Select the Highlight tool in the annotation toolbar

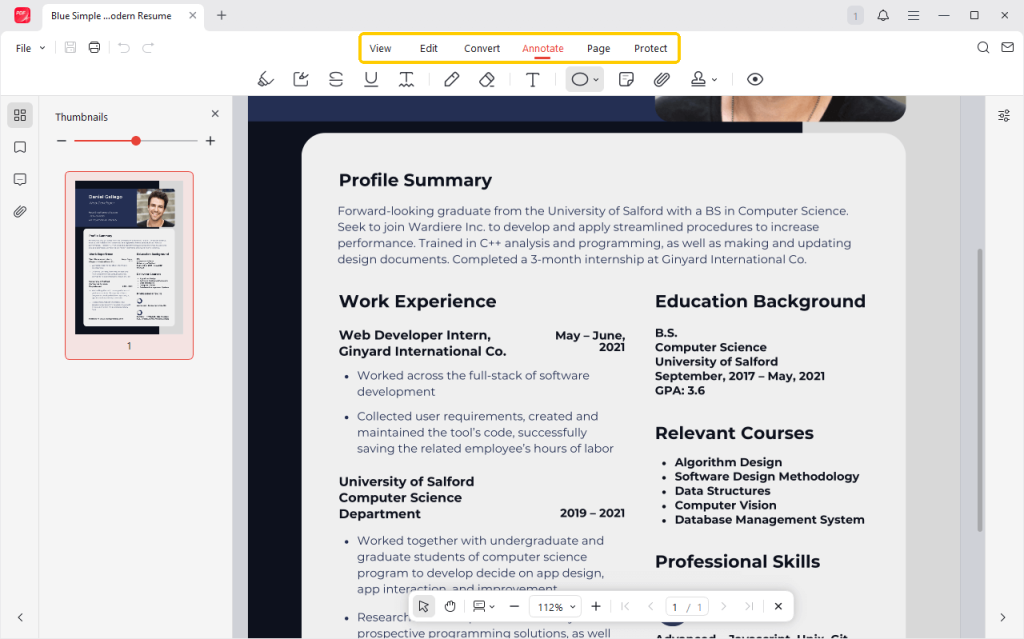coord(265,79)
